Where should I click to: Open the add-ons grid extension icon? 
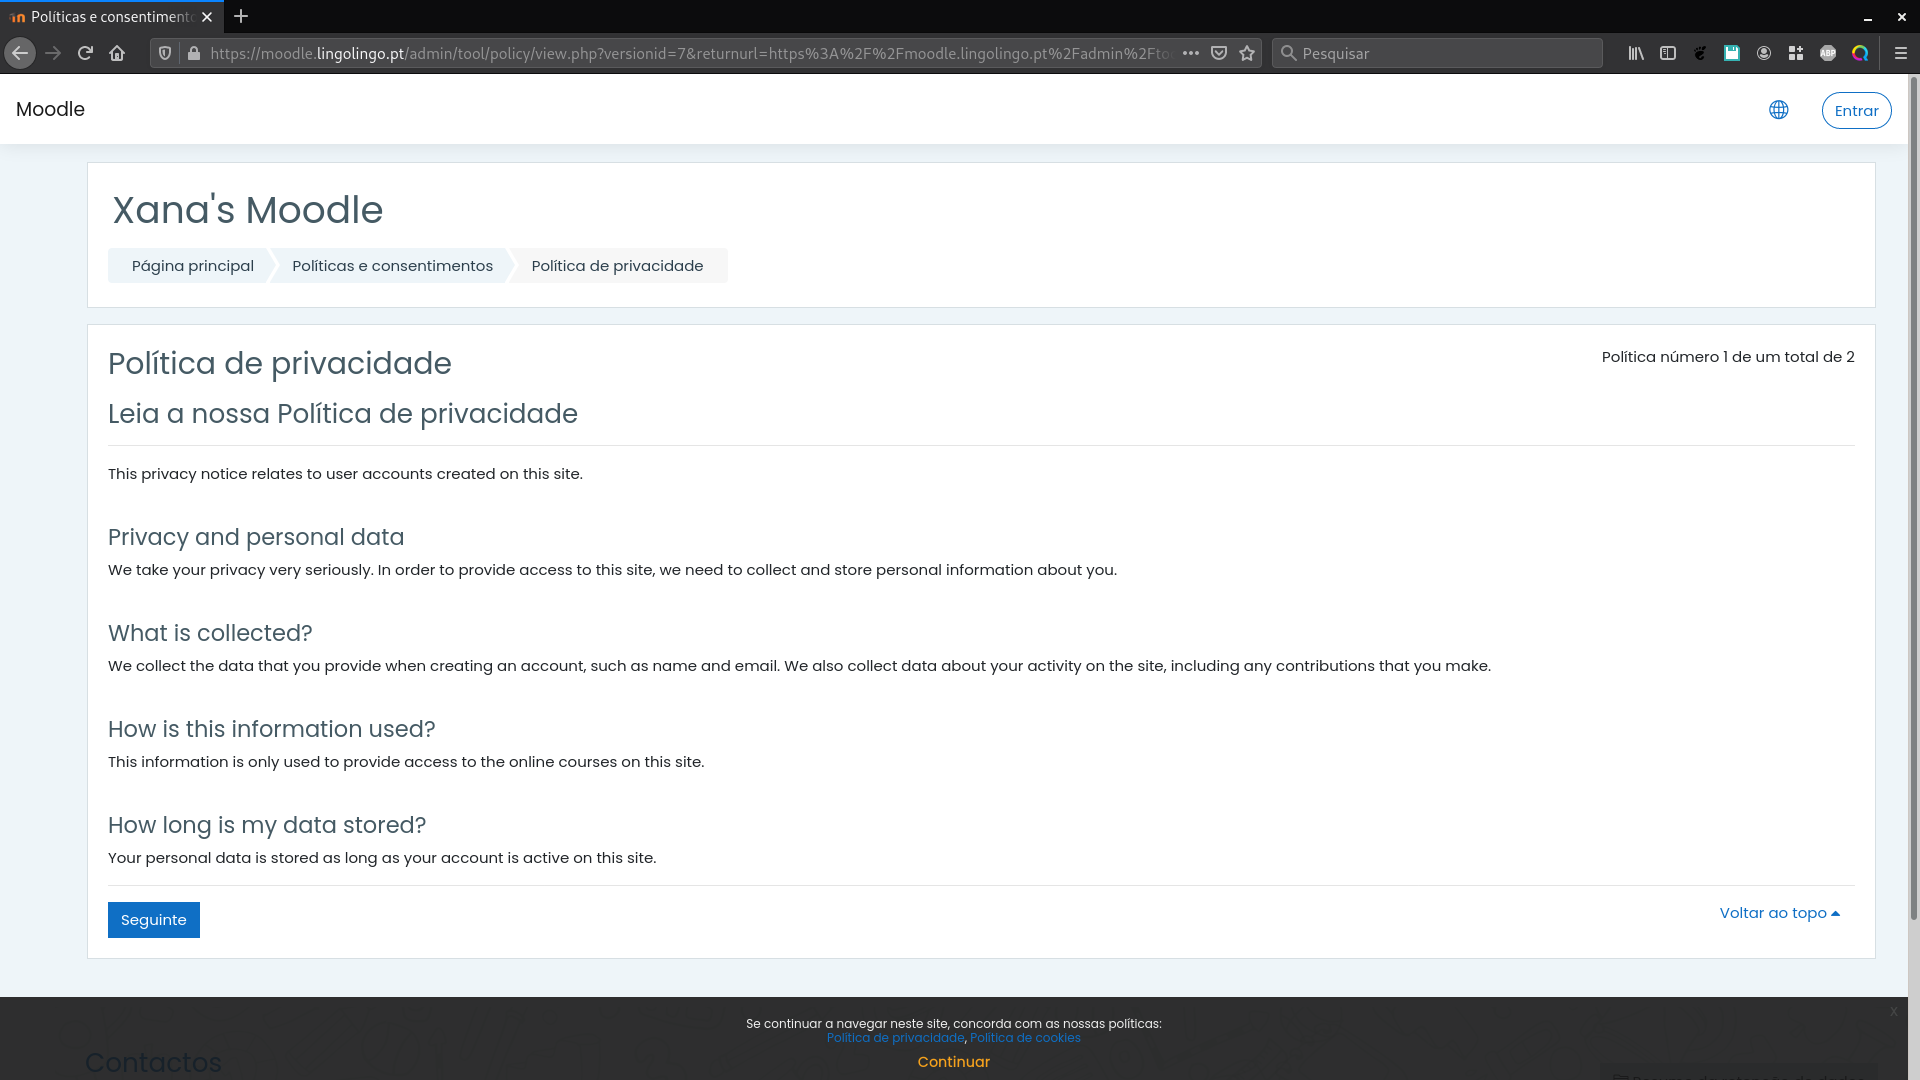click(1796, 53)
